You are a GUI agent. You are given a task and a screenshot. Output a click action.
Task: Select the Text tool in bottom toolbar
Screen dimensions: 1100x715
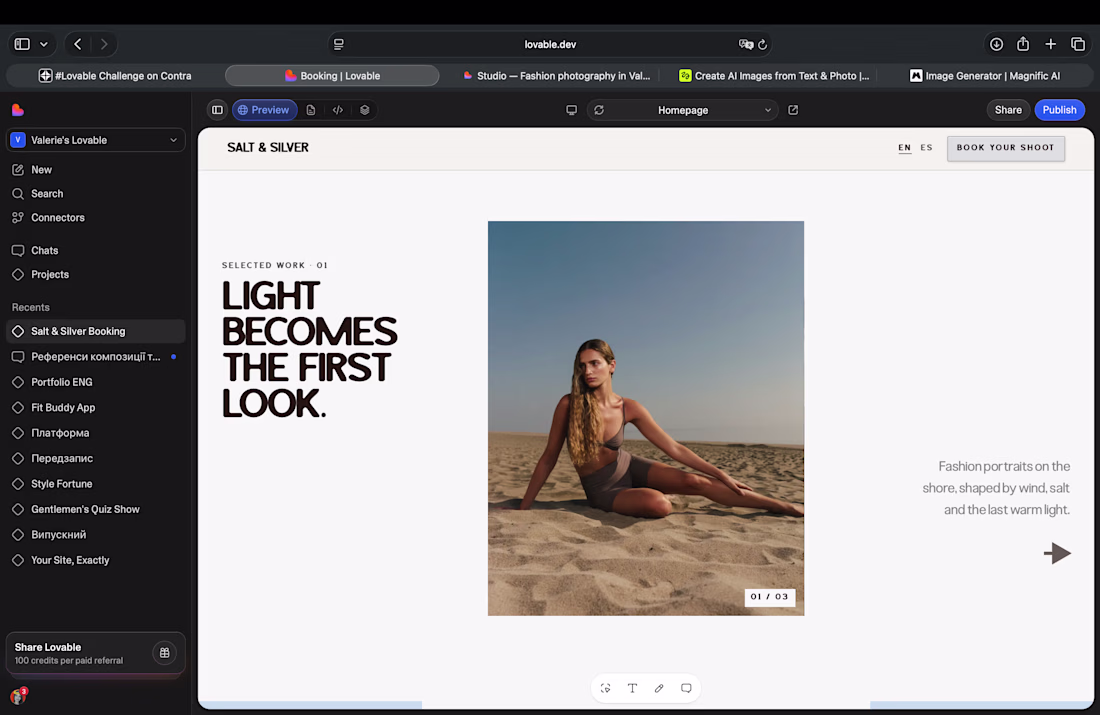coord(632,688)
